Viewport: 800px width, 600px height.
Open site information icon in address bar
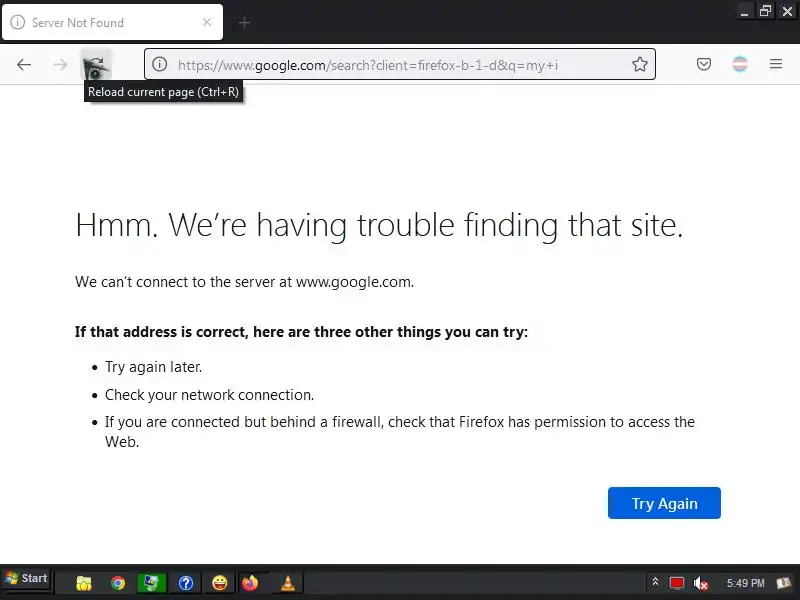[159, 64]
